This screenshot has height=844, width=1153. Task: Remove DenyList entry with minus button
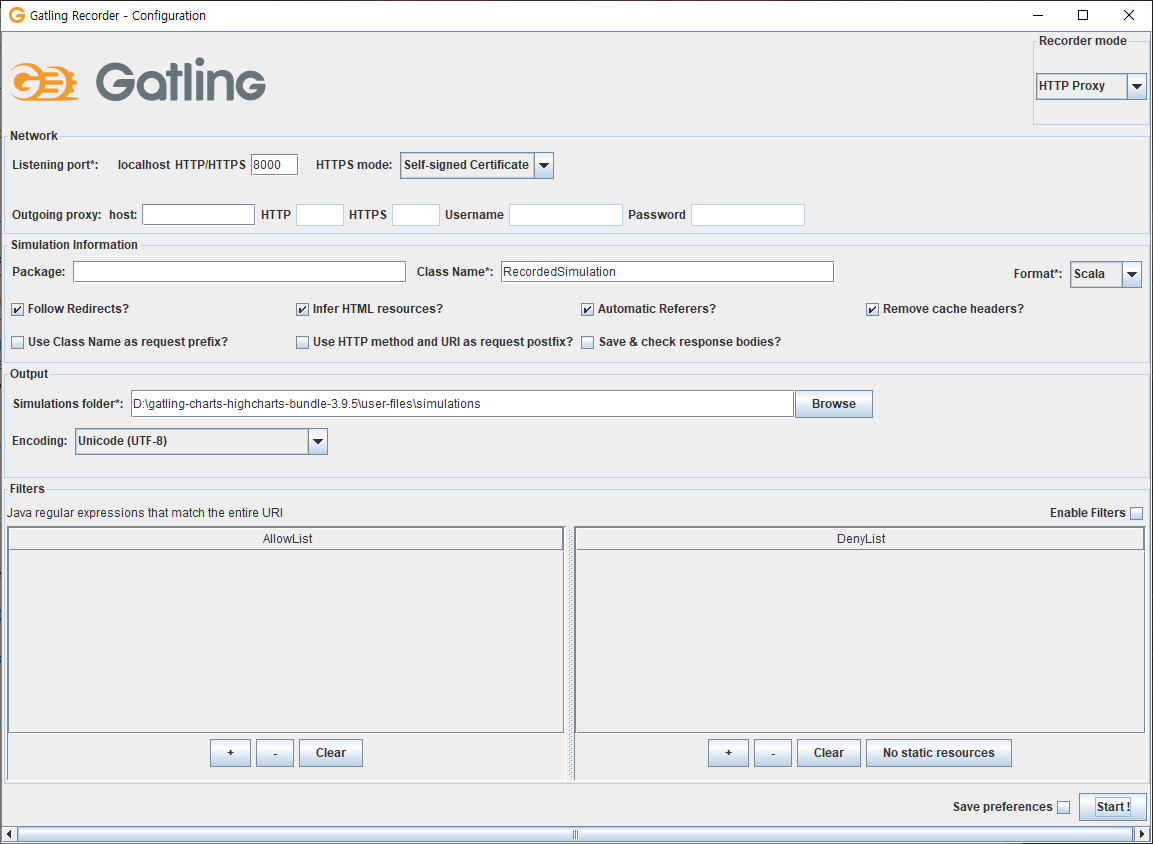[x=773, y=753]
